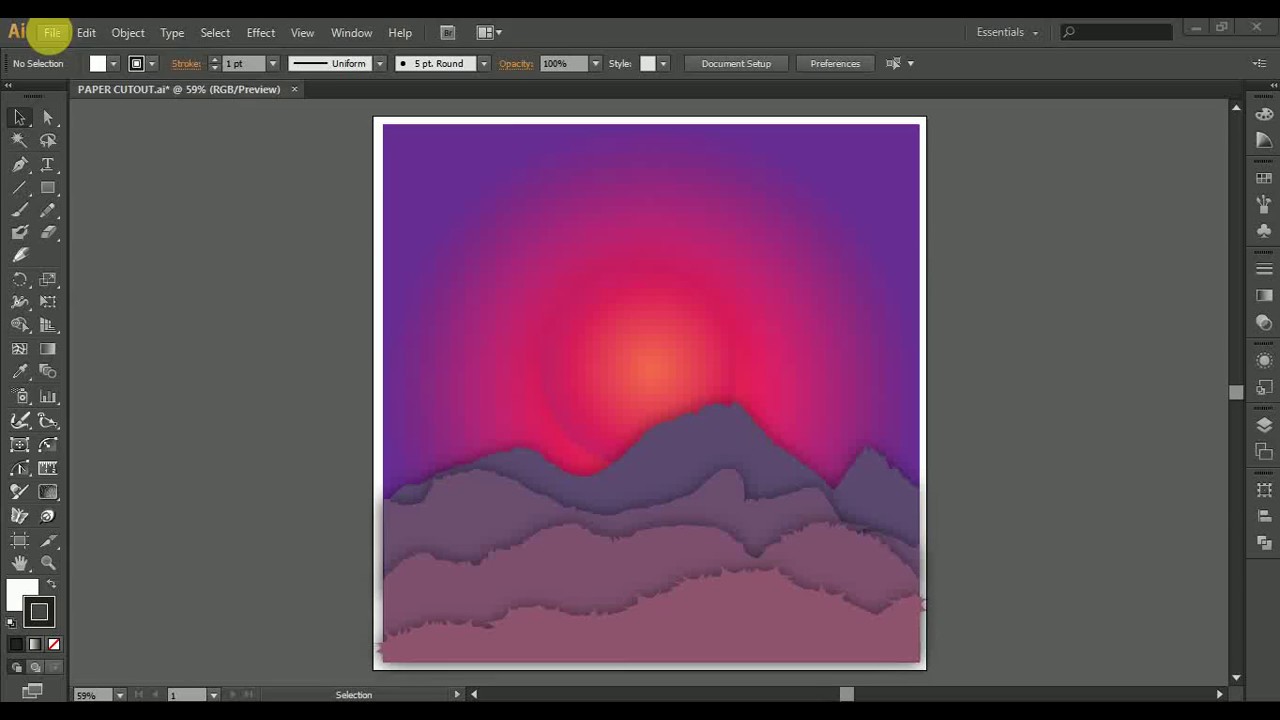1280x720 pixels.
Task: Open the Opacity panel link
Action: coord(516,64)
